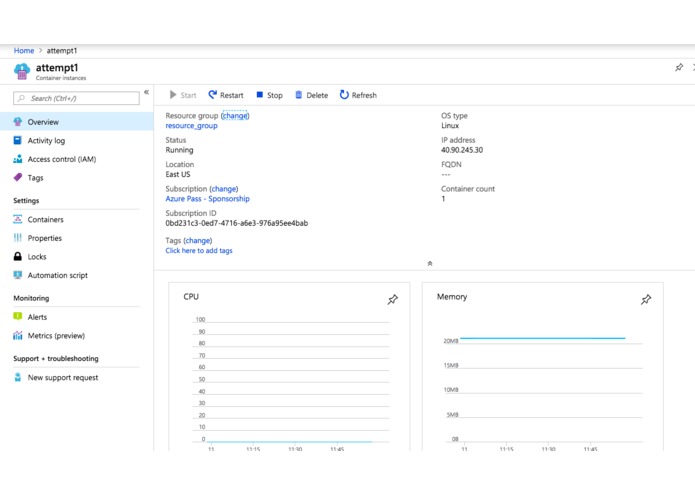Open Azure Pass - Sponsorship link
Image resolution: width=695 pixels, height=494 pixels.
click(207, 199)
